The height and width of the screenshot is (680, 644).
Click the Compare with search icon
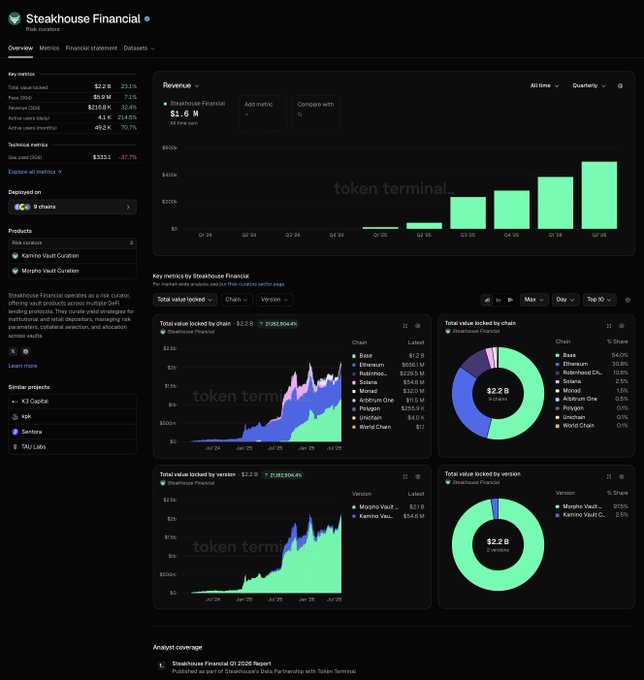(x=300, y=114)
